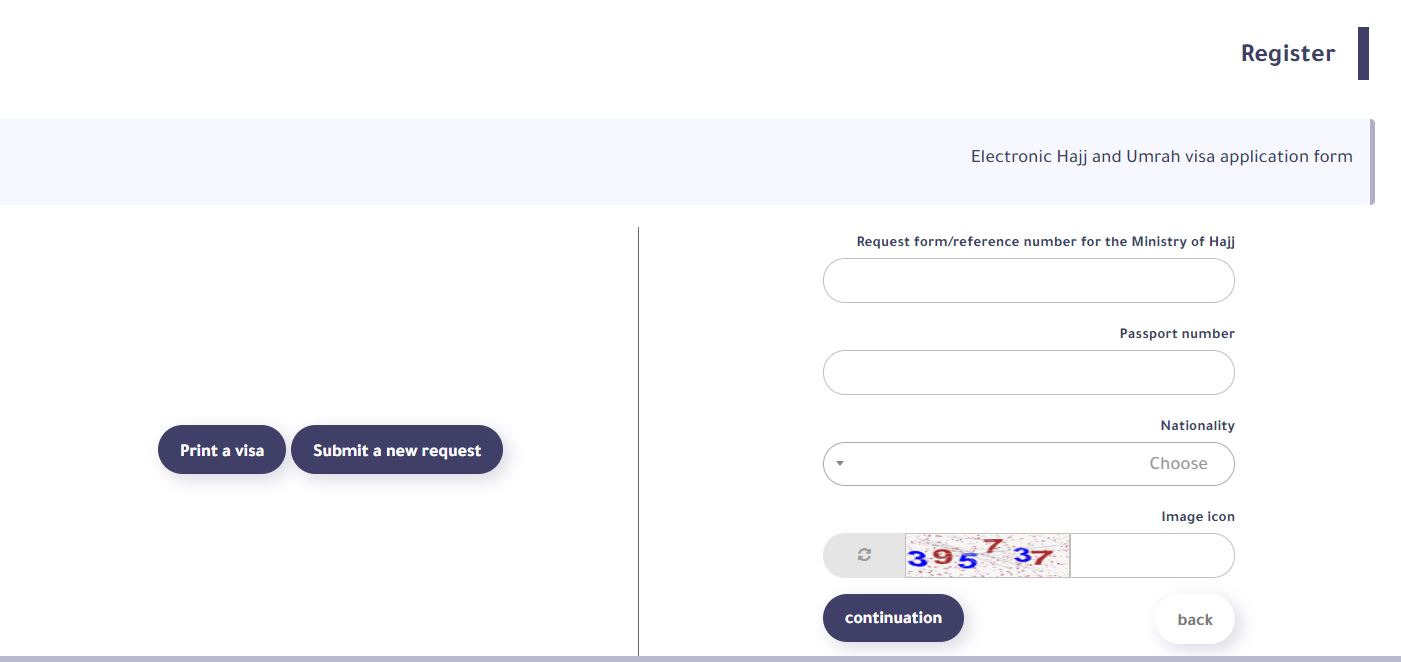Click the Nationality dropdown arrow
Viewport: 1401px width, 662px height.
coord(840,464)
